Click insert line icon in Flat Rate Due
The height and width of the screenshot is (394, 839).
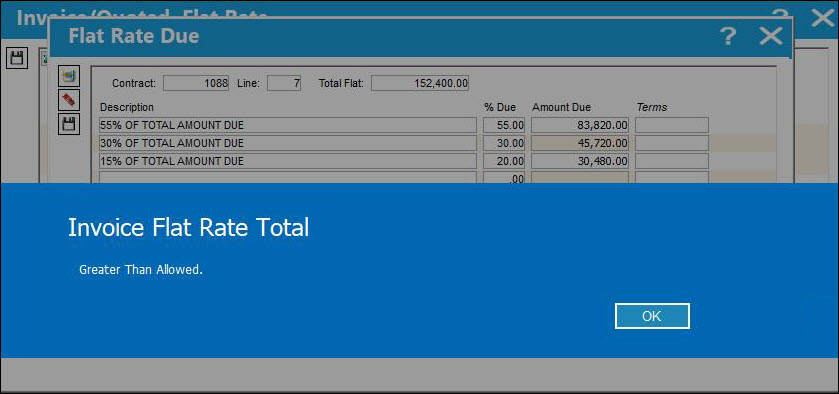[69, 77]
